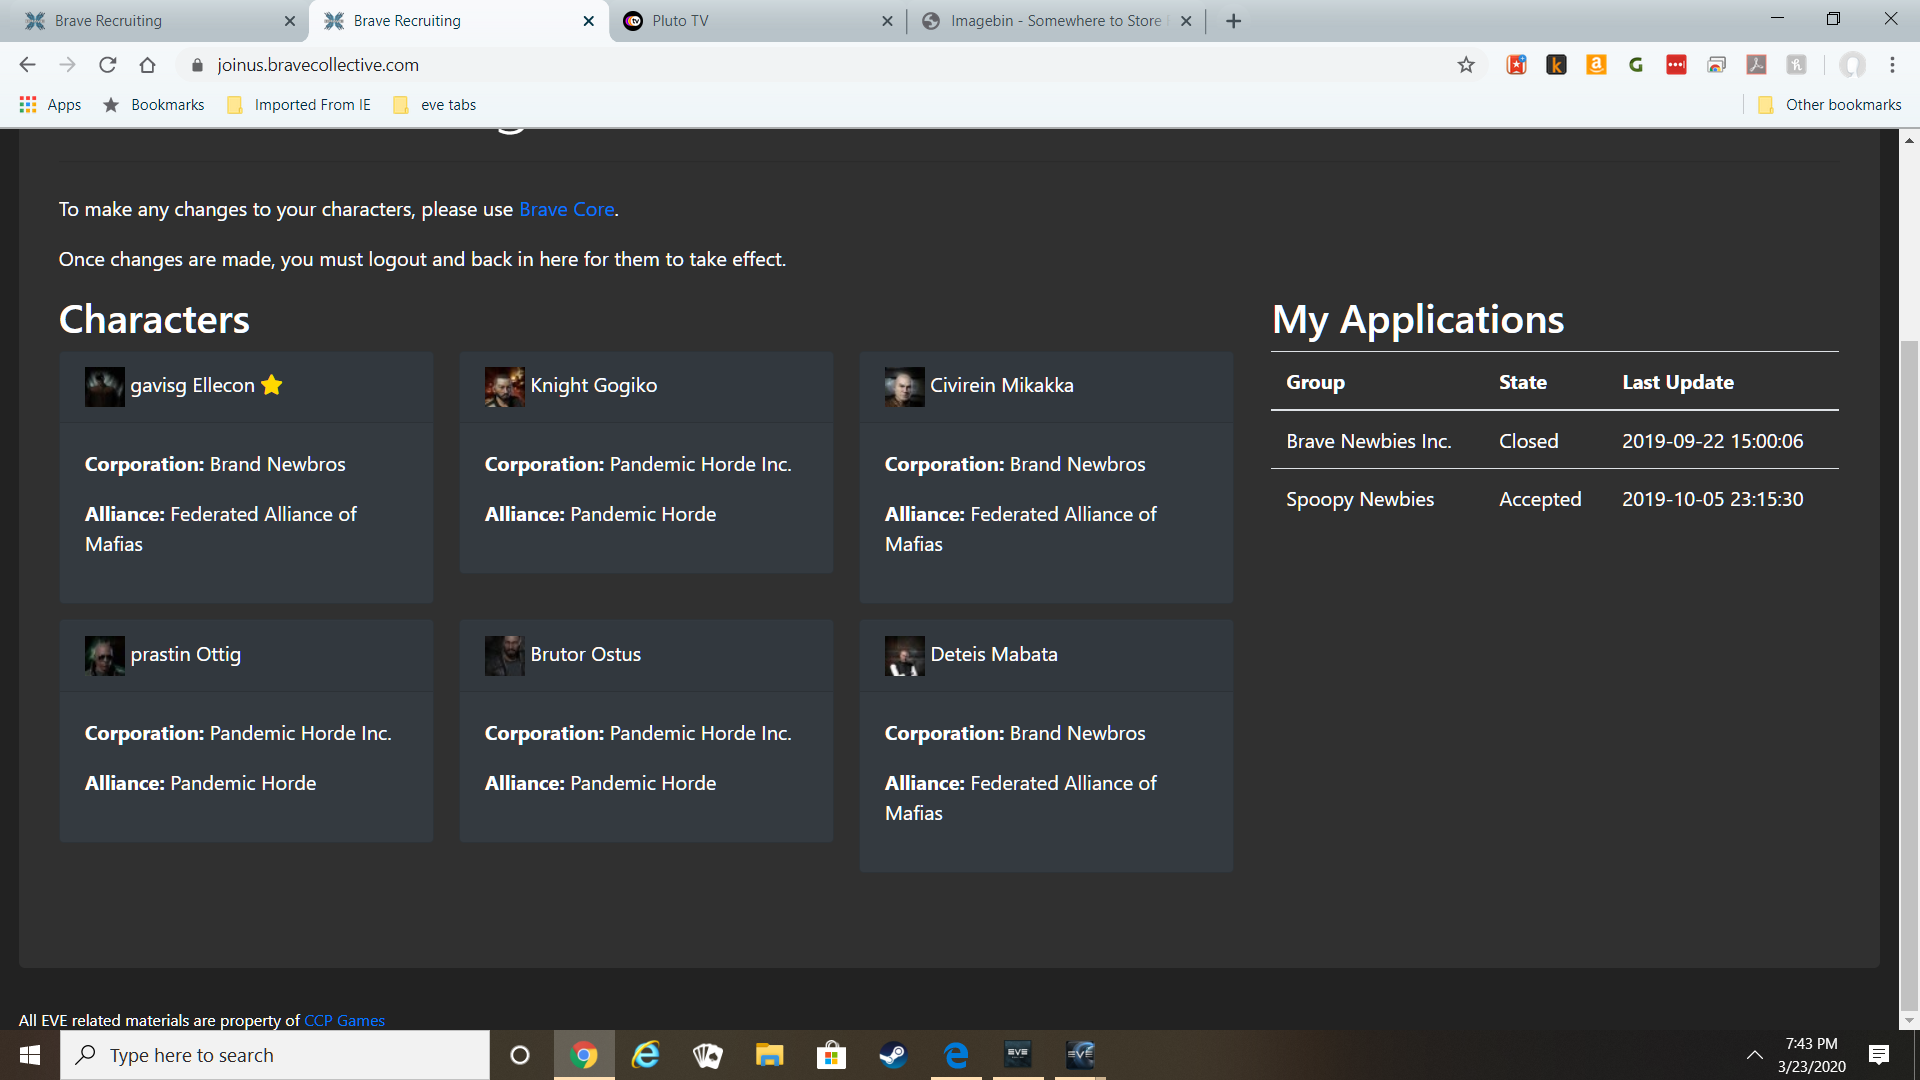Open a new browser tab
1920x1080 pixels.
click(x=1233, y=21)
